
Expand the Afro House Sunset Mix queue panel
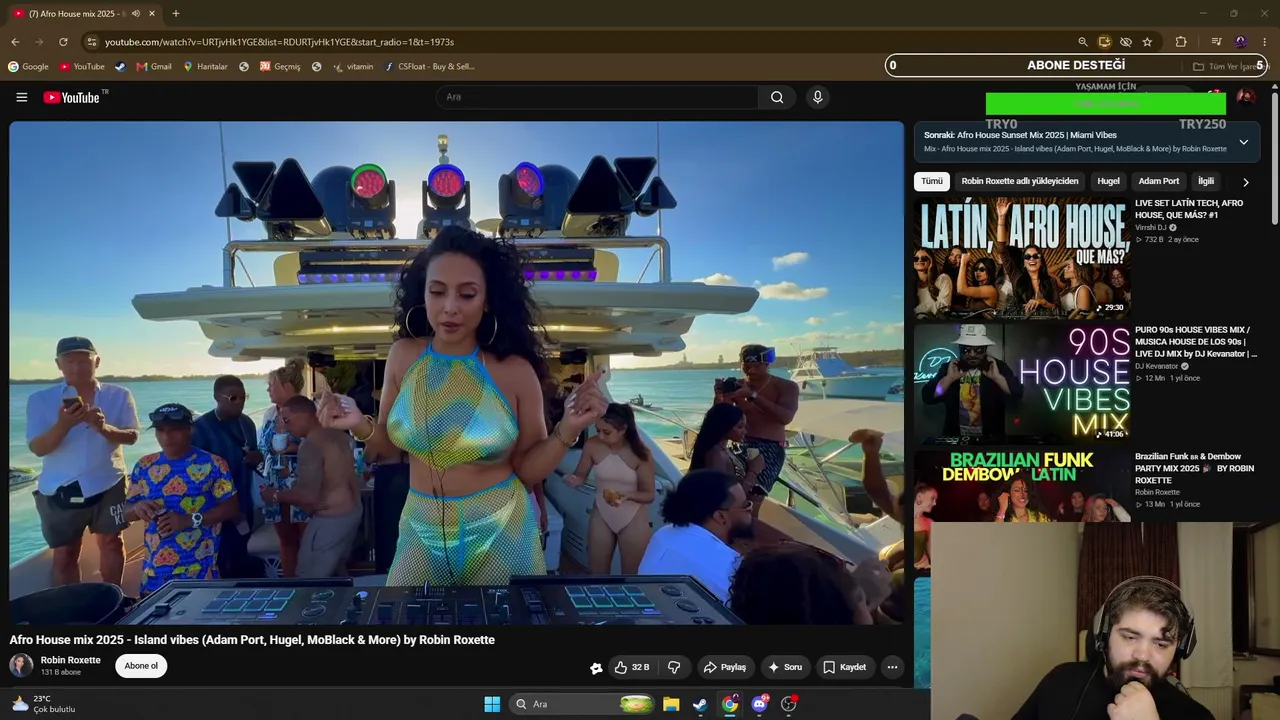(x=1243, y=142)
